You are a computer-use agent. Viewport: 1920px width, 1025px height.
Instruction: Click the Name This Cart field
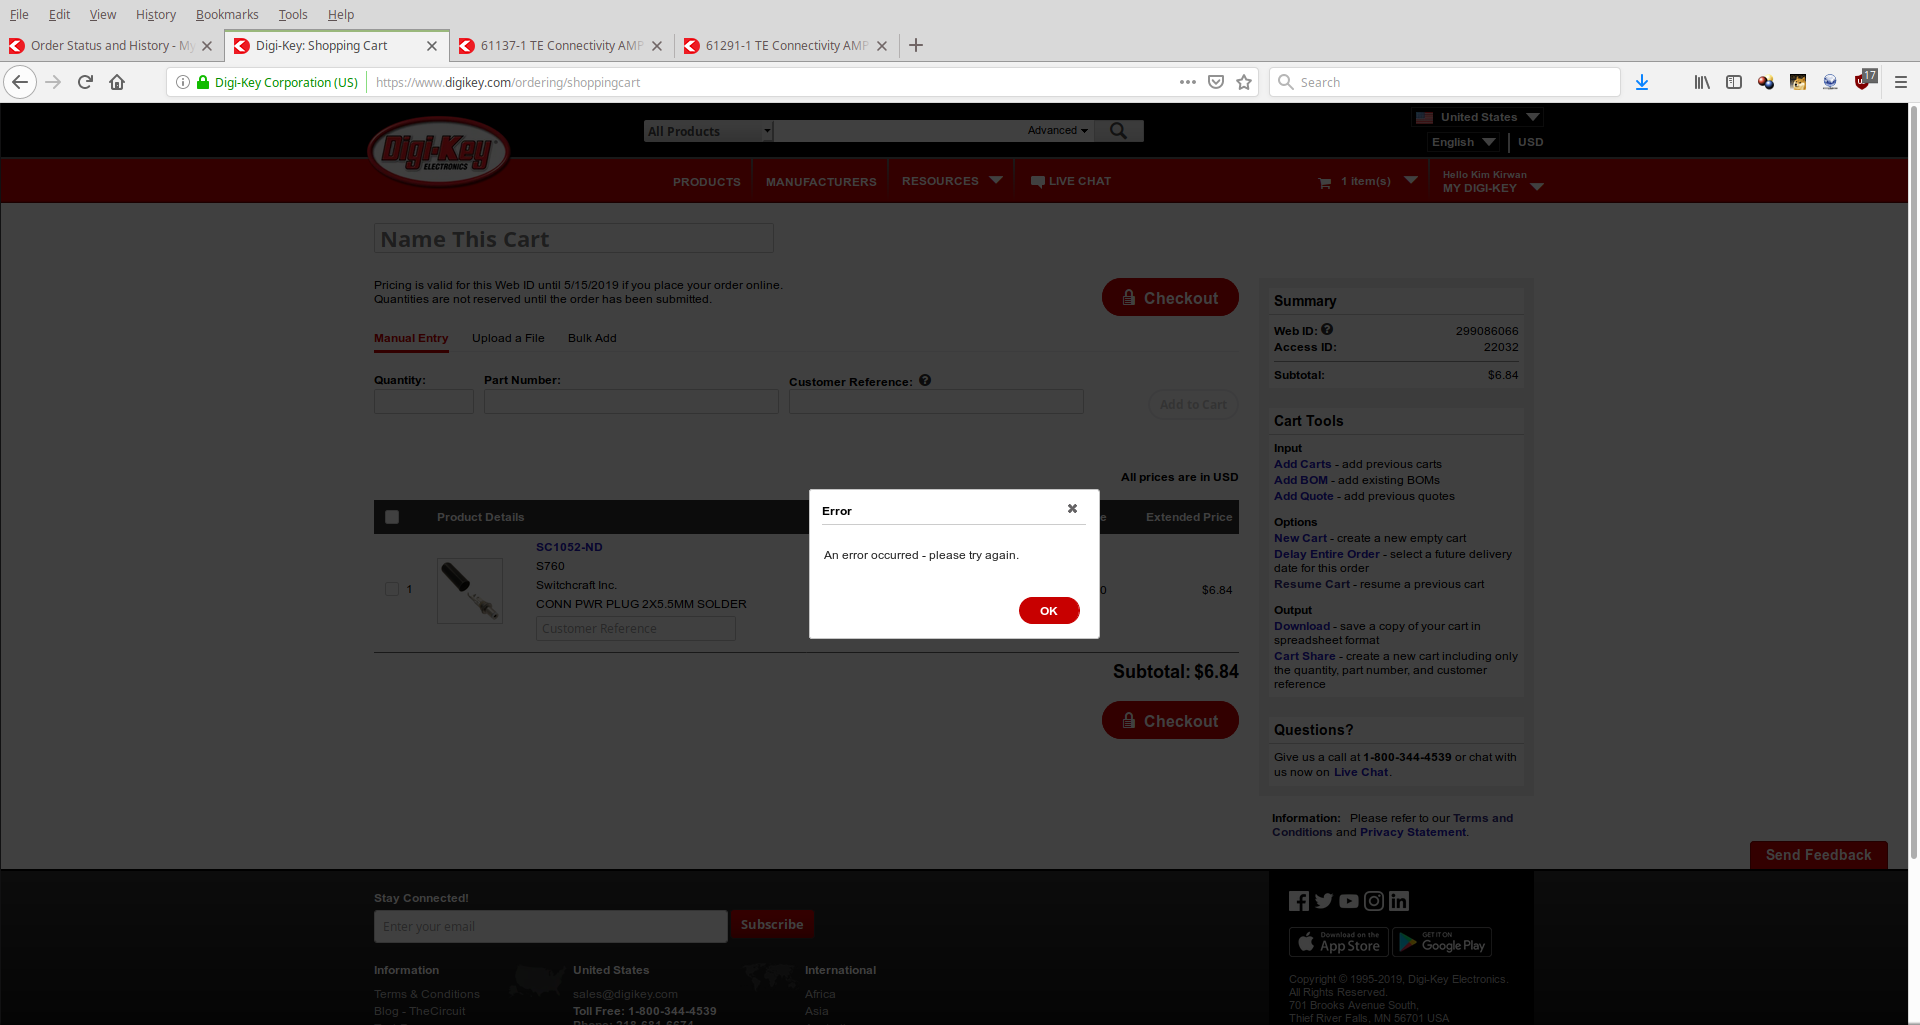[x=573, y=238]
